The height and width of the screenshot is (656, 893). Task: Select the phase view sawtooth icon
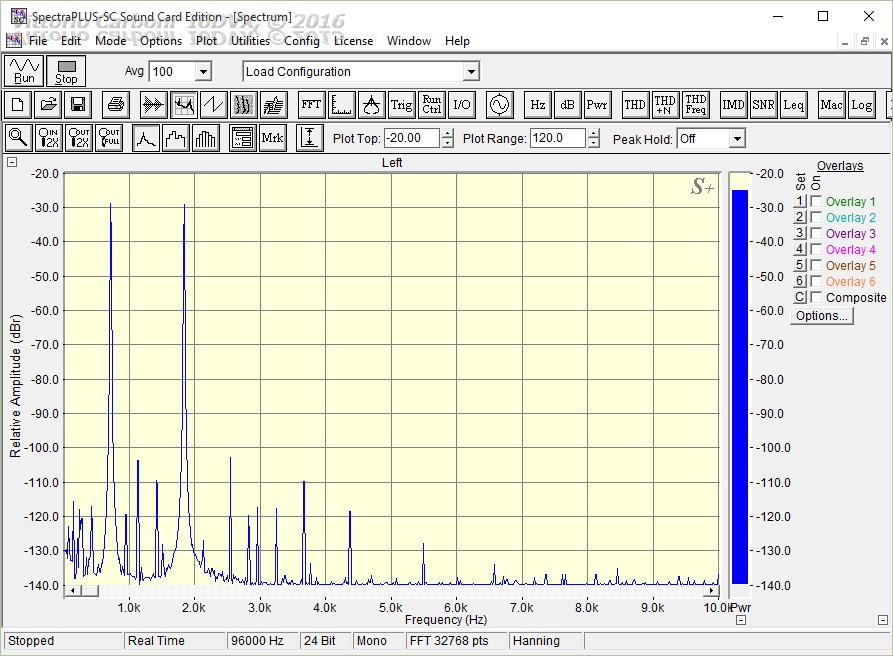click(214, 105)
